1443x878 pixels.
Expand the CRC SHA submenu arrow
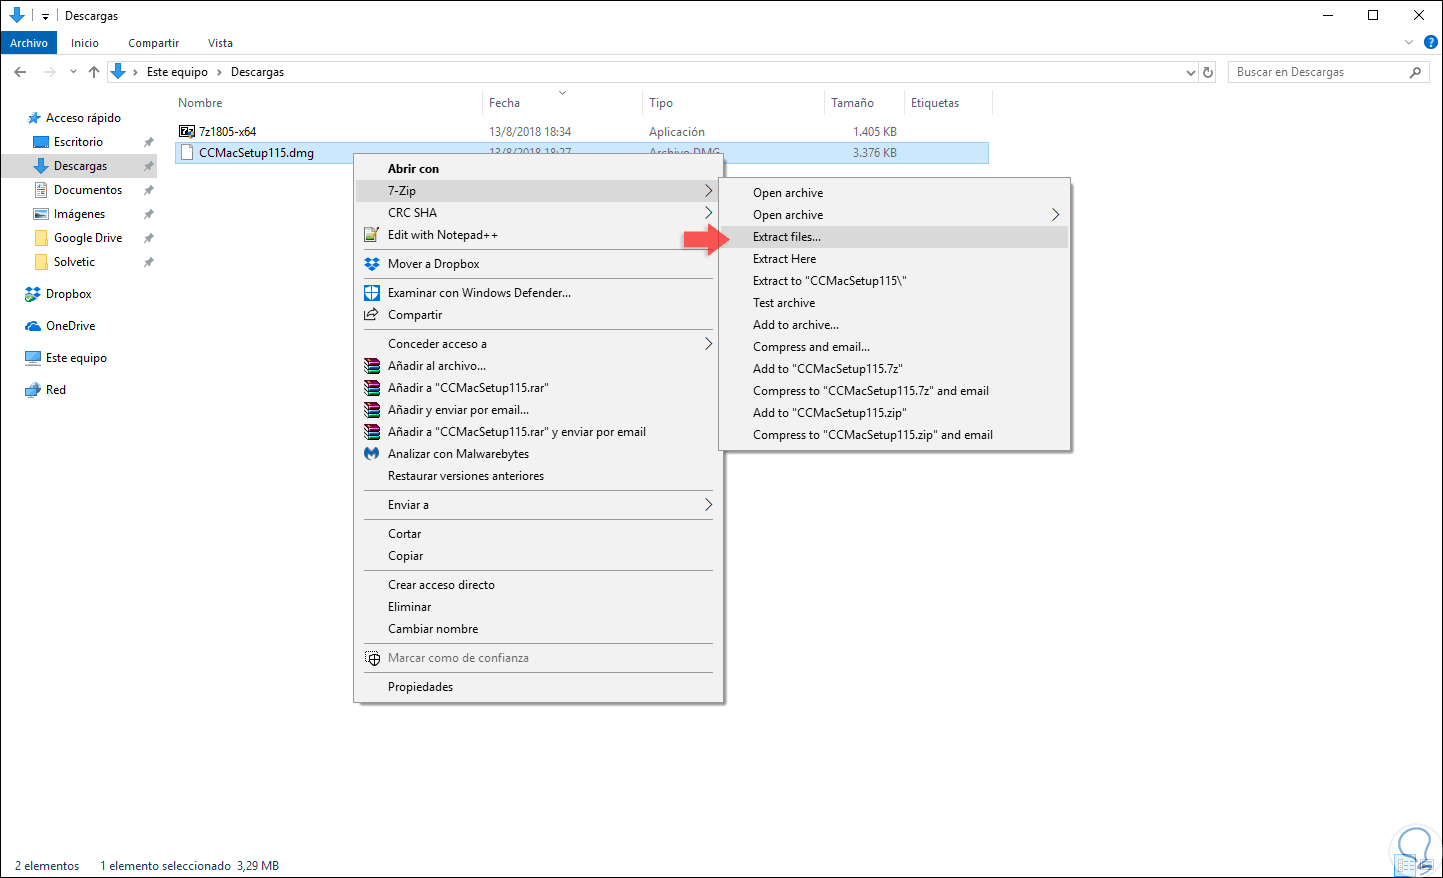click(708, 213)
